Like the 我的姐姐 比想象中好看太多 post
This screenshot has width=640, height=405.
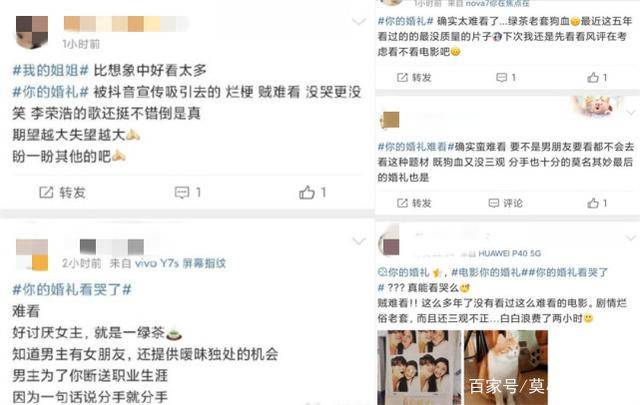point(312,192)
